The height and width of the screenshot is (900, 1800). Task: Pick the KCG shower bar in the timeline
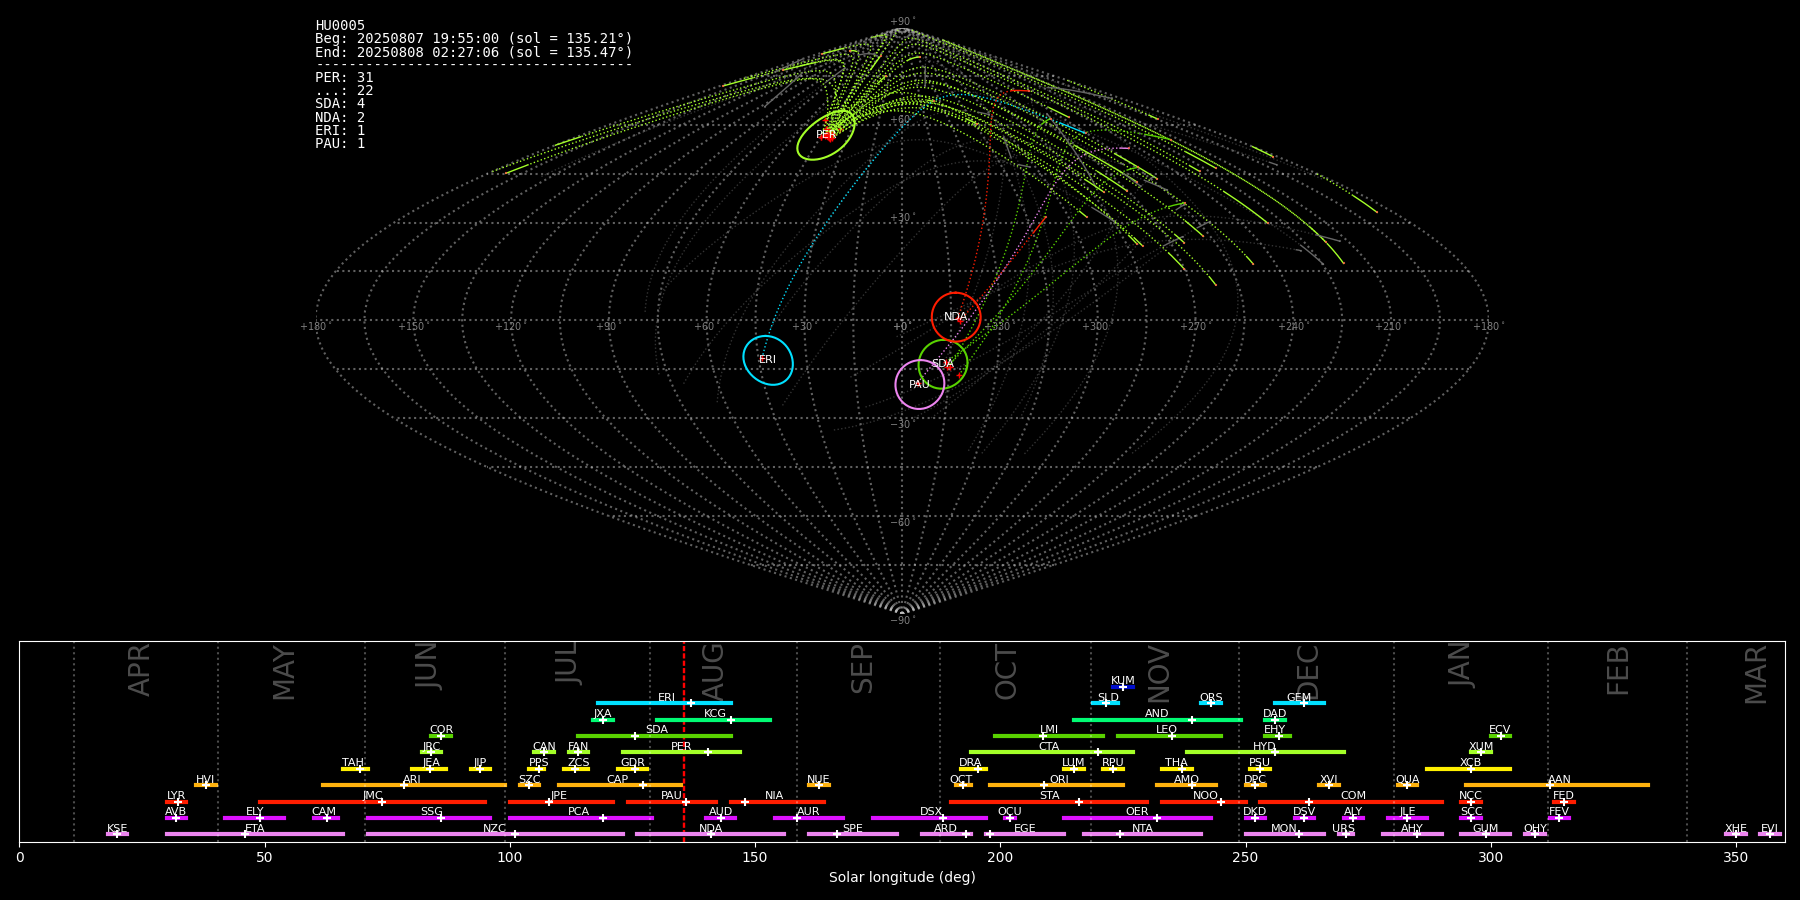click(x=713, y=719)
